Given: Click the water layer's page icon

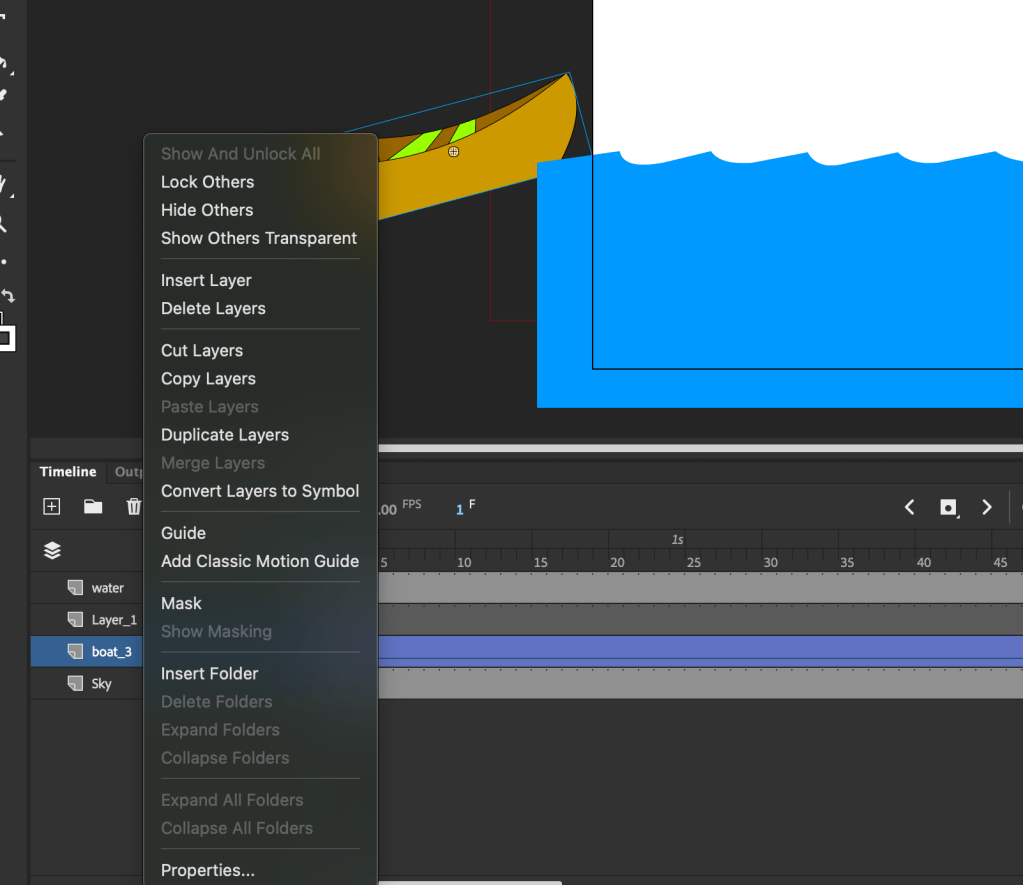Looking at the screenshot, I should [75, 588].
